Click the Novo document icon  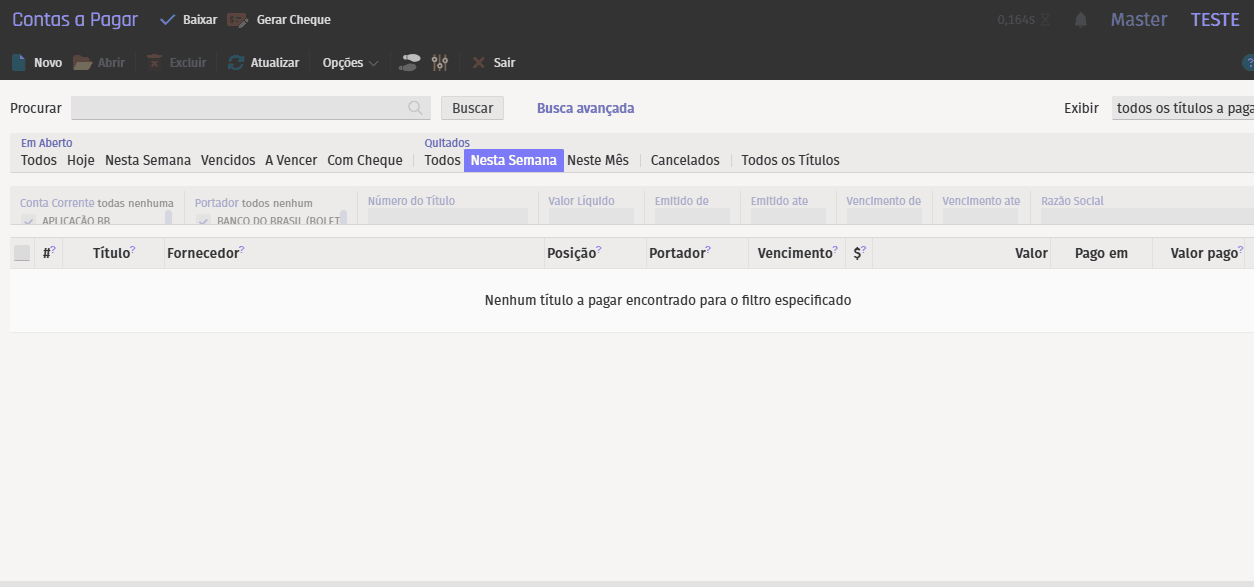(19, 63)
